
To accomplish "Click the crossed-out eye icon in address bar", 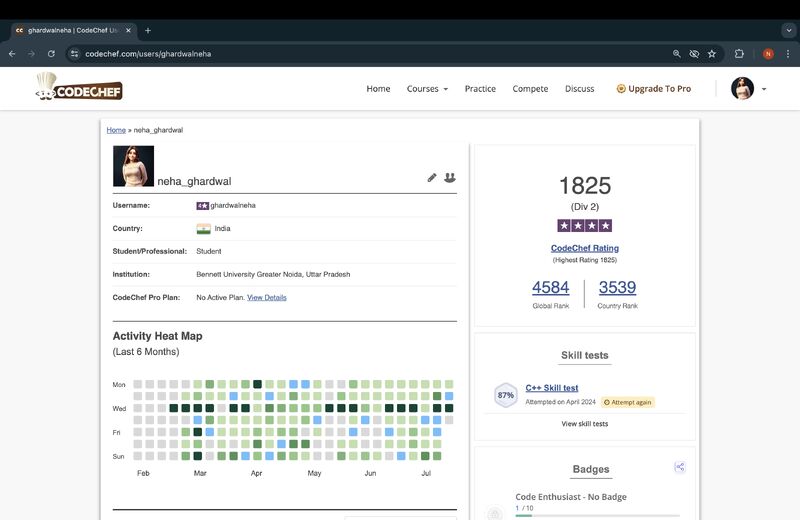I will (x=694, y=54).
